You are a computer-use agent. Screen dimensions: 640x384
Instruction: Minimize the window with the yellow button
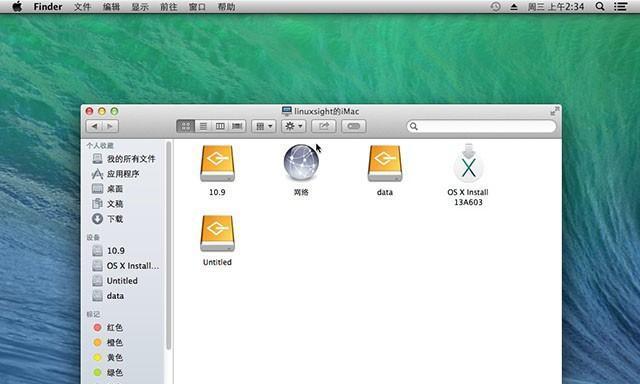(x=102, y=111)
